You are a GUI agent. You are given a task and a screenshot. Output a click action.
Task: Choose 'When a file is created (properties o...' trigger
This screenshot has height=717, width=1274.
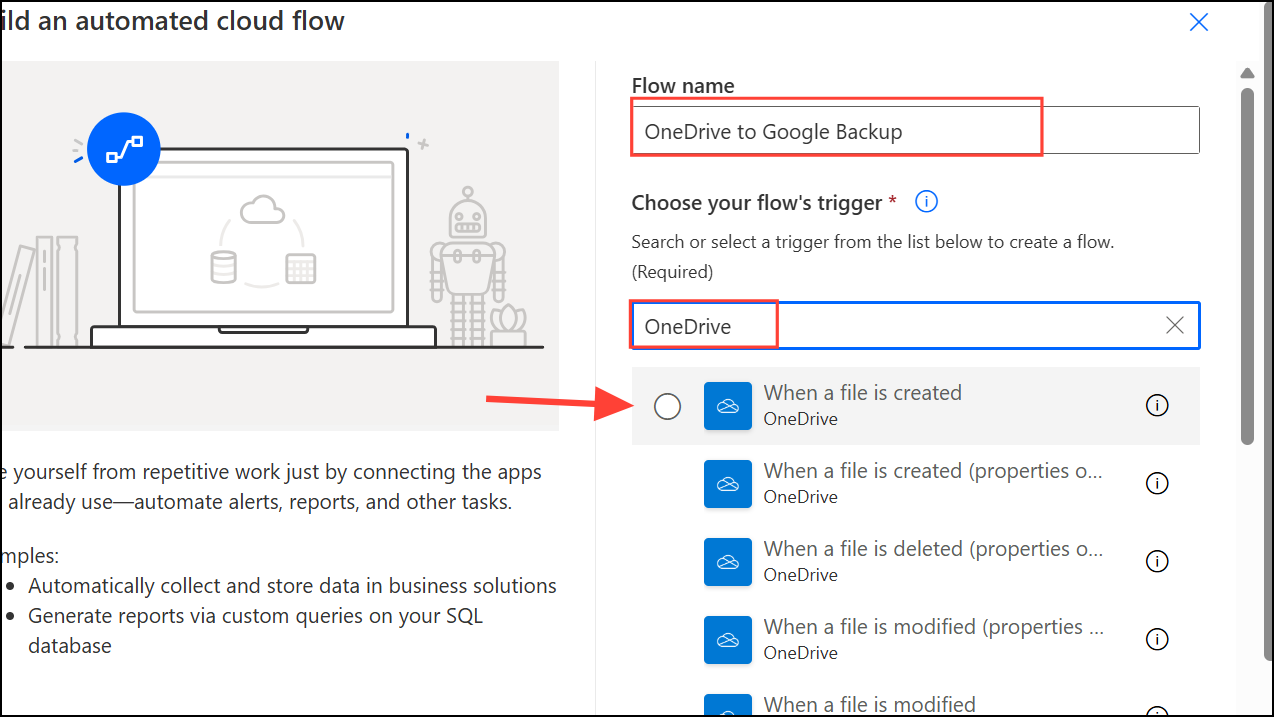coord(916,484)
